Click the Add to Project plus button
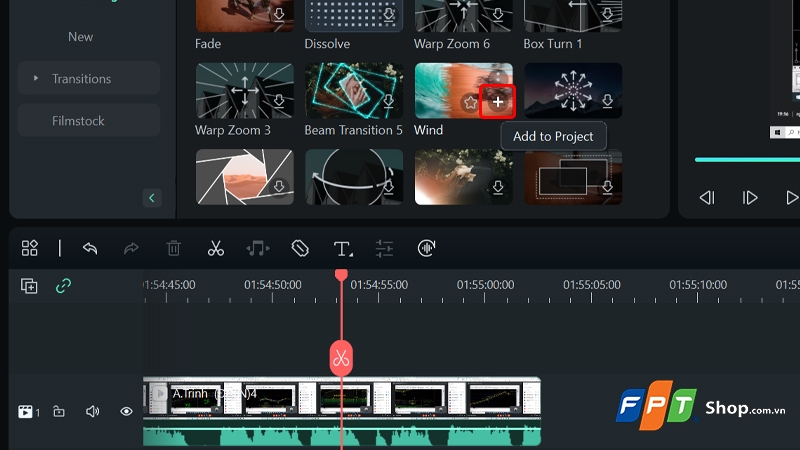Screen dimensions: 800x450 click(497, 102)
